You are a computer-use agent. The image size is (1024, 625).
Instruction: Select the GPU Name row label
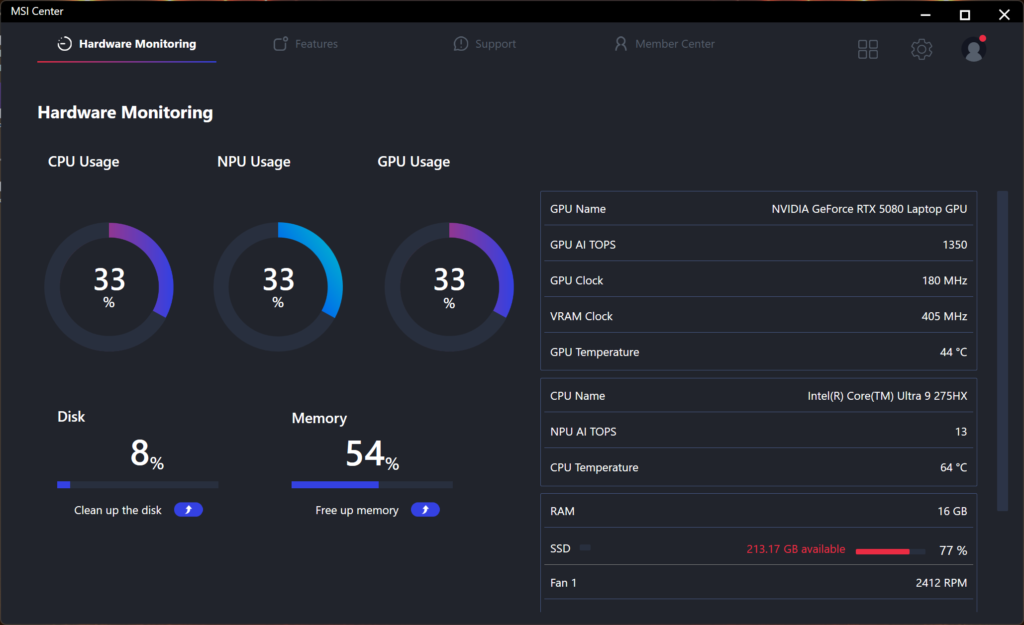pyautogui.click(x=578, y=209)
